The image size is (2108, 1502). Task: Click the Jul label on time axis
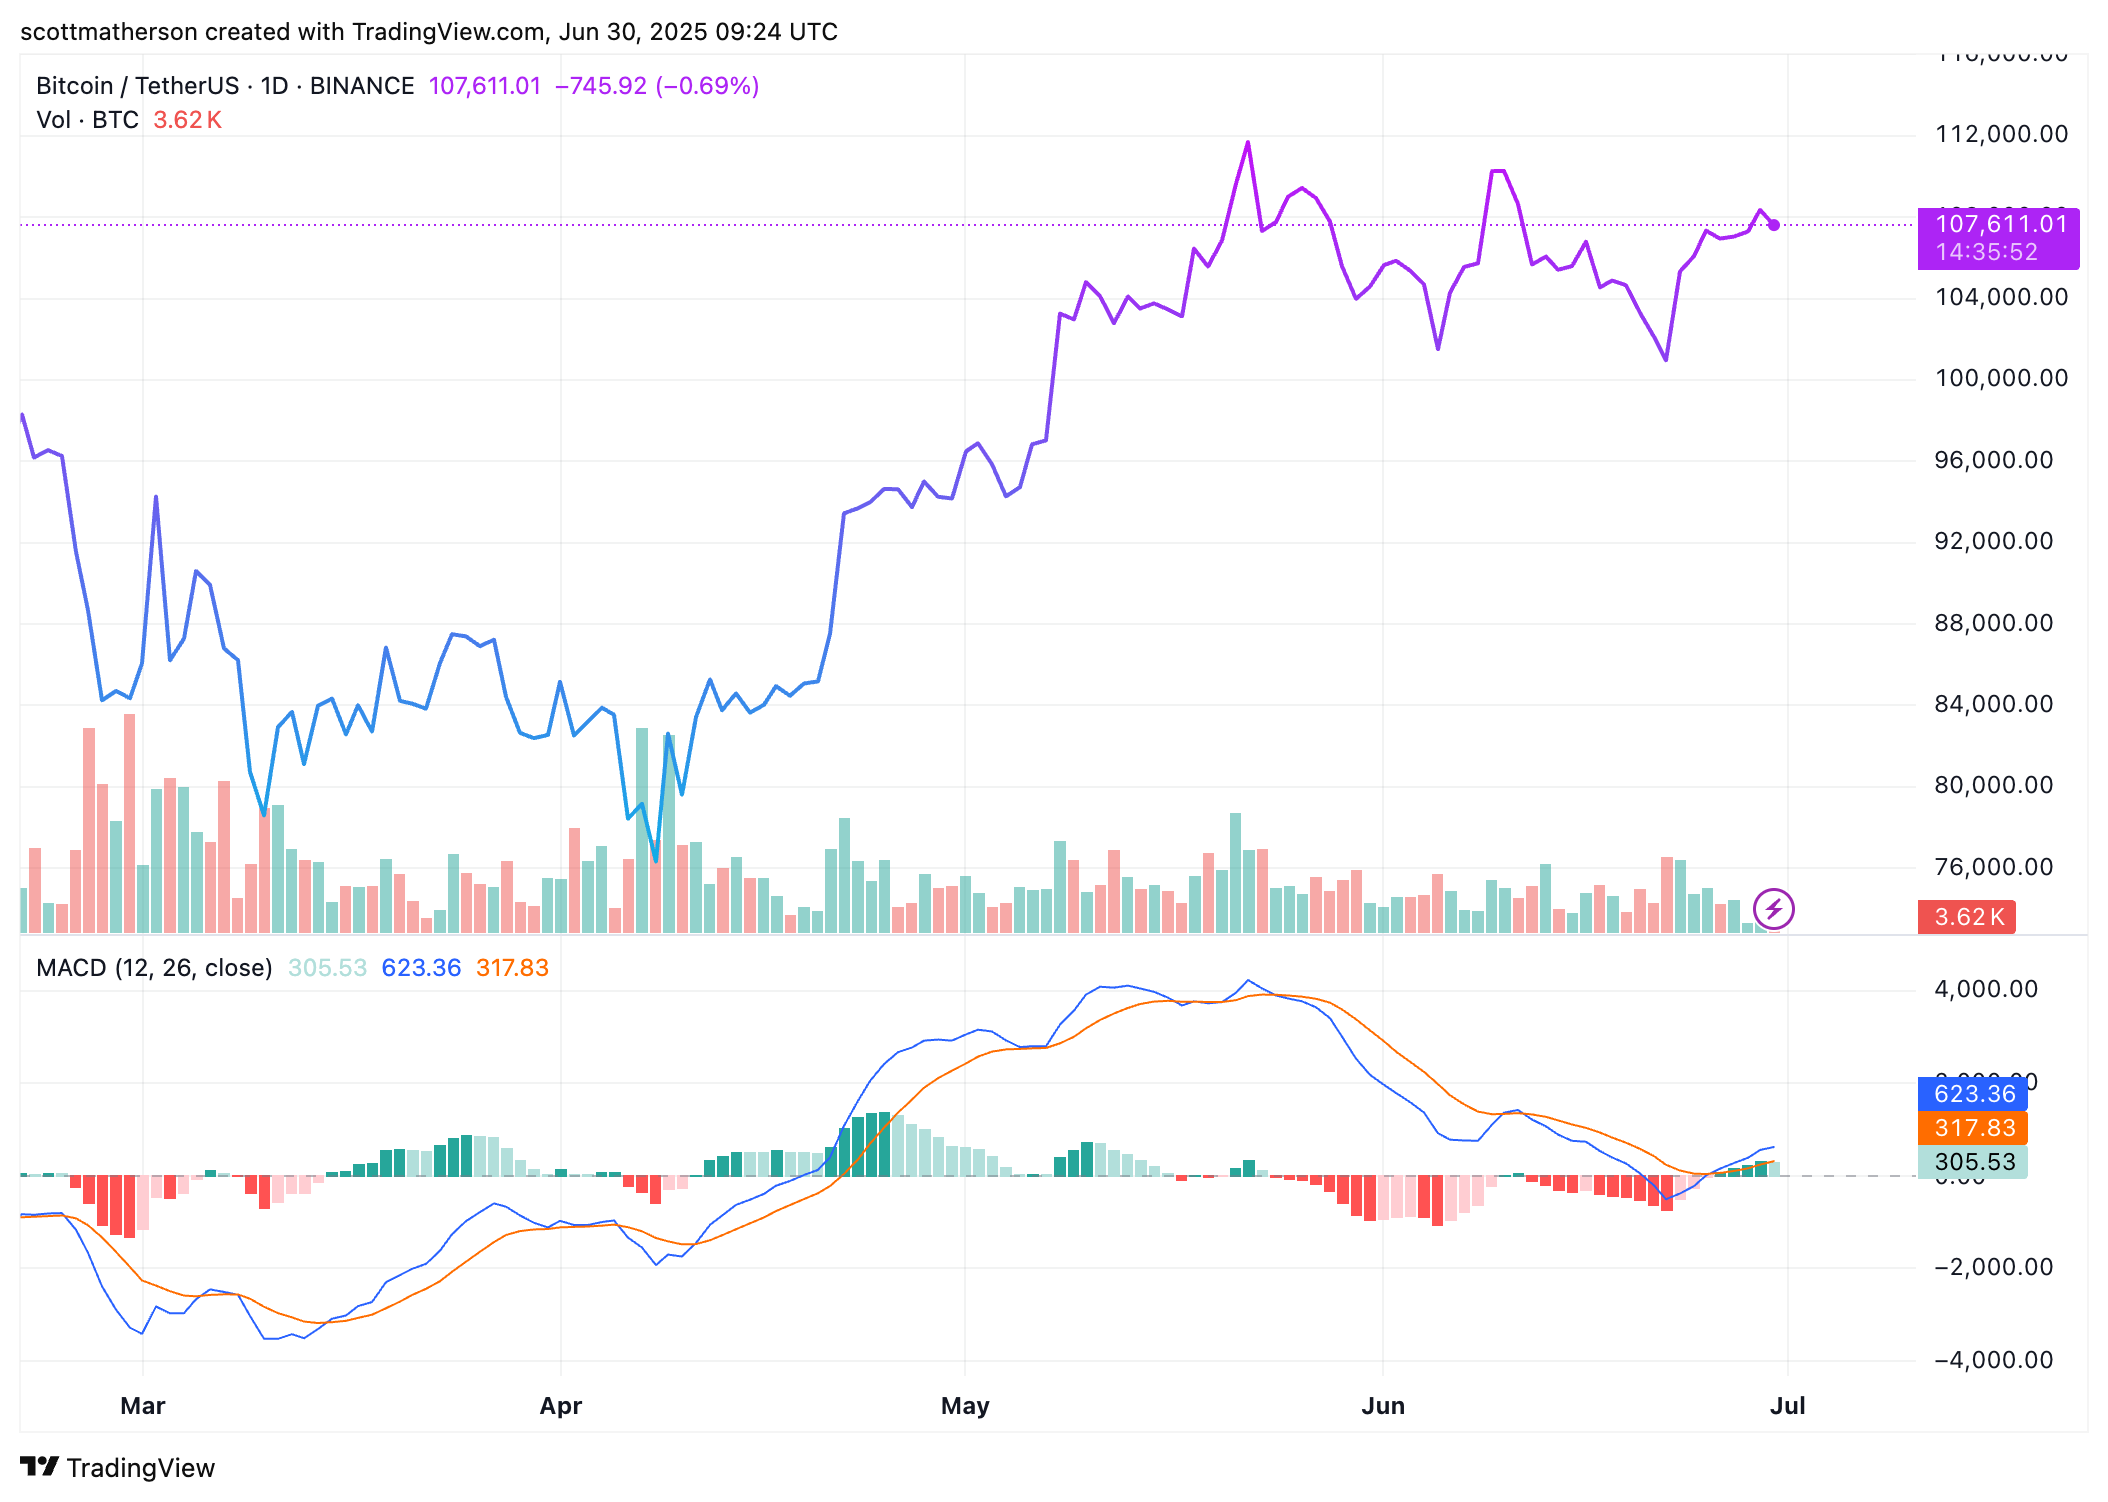(1787, 1406)
